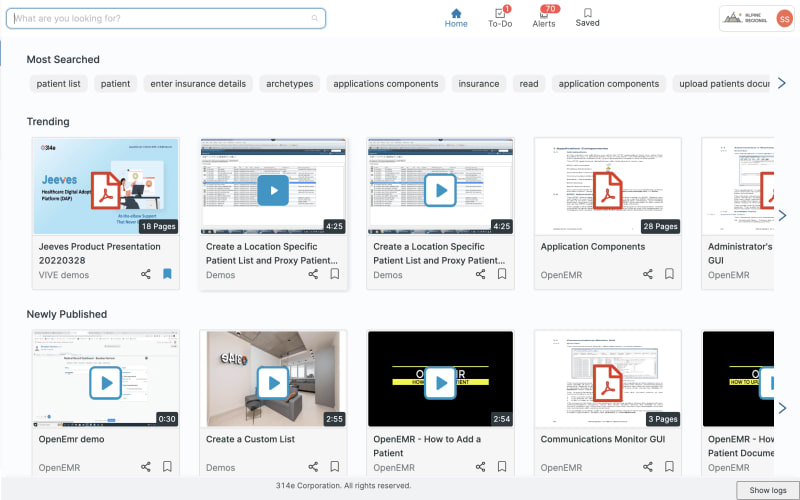Open 'Communications Monitor GUI' title link
Screen dimensions: 800x500
[x=603, y=439]
